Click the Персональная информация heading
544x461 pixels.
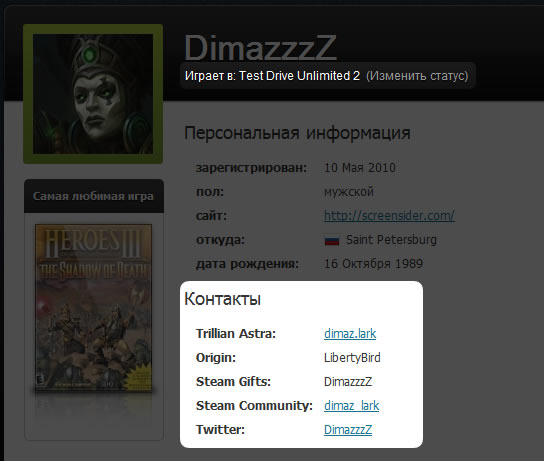(297, 133)
